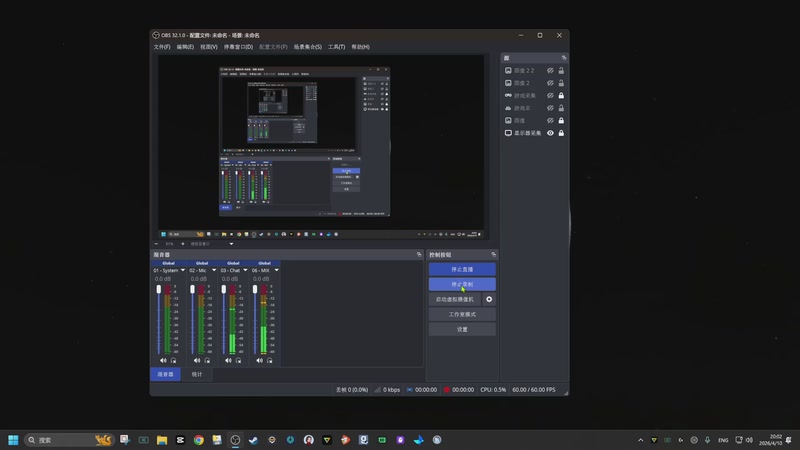Hide the 显示器采集 source with eye icon
Image resolution: width=800 pixels, height=450 pixels.
pos(550,133)
